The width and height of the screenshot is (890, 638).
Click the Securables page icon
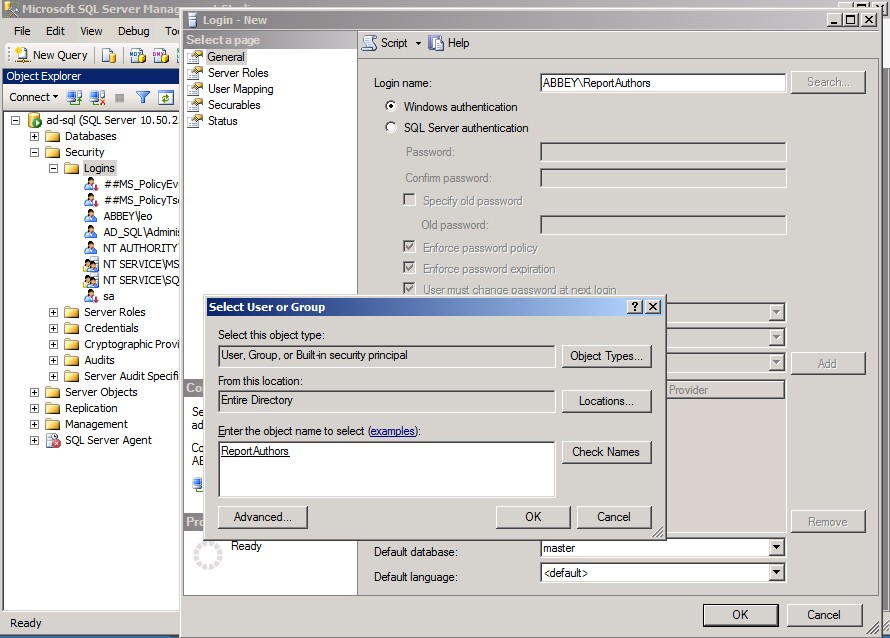pos(195,105)
